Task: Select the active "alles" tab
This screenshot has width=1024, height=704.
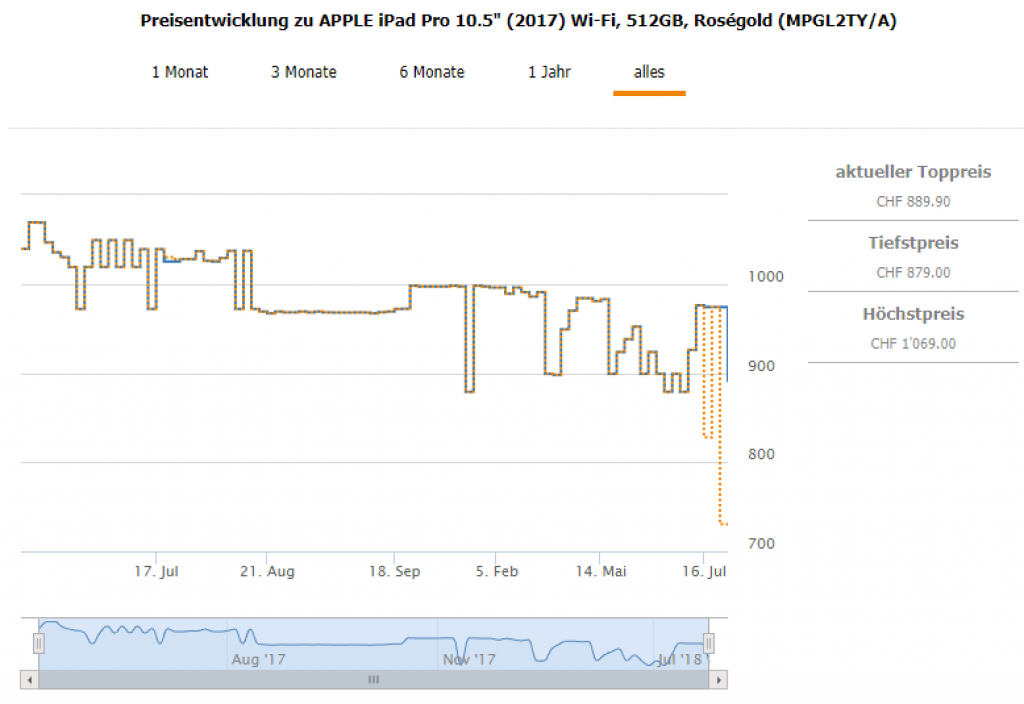Action: [x=649, y=72]
